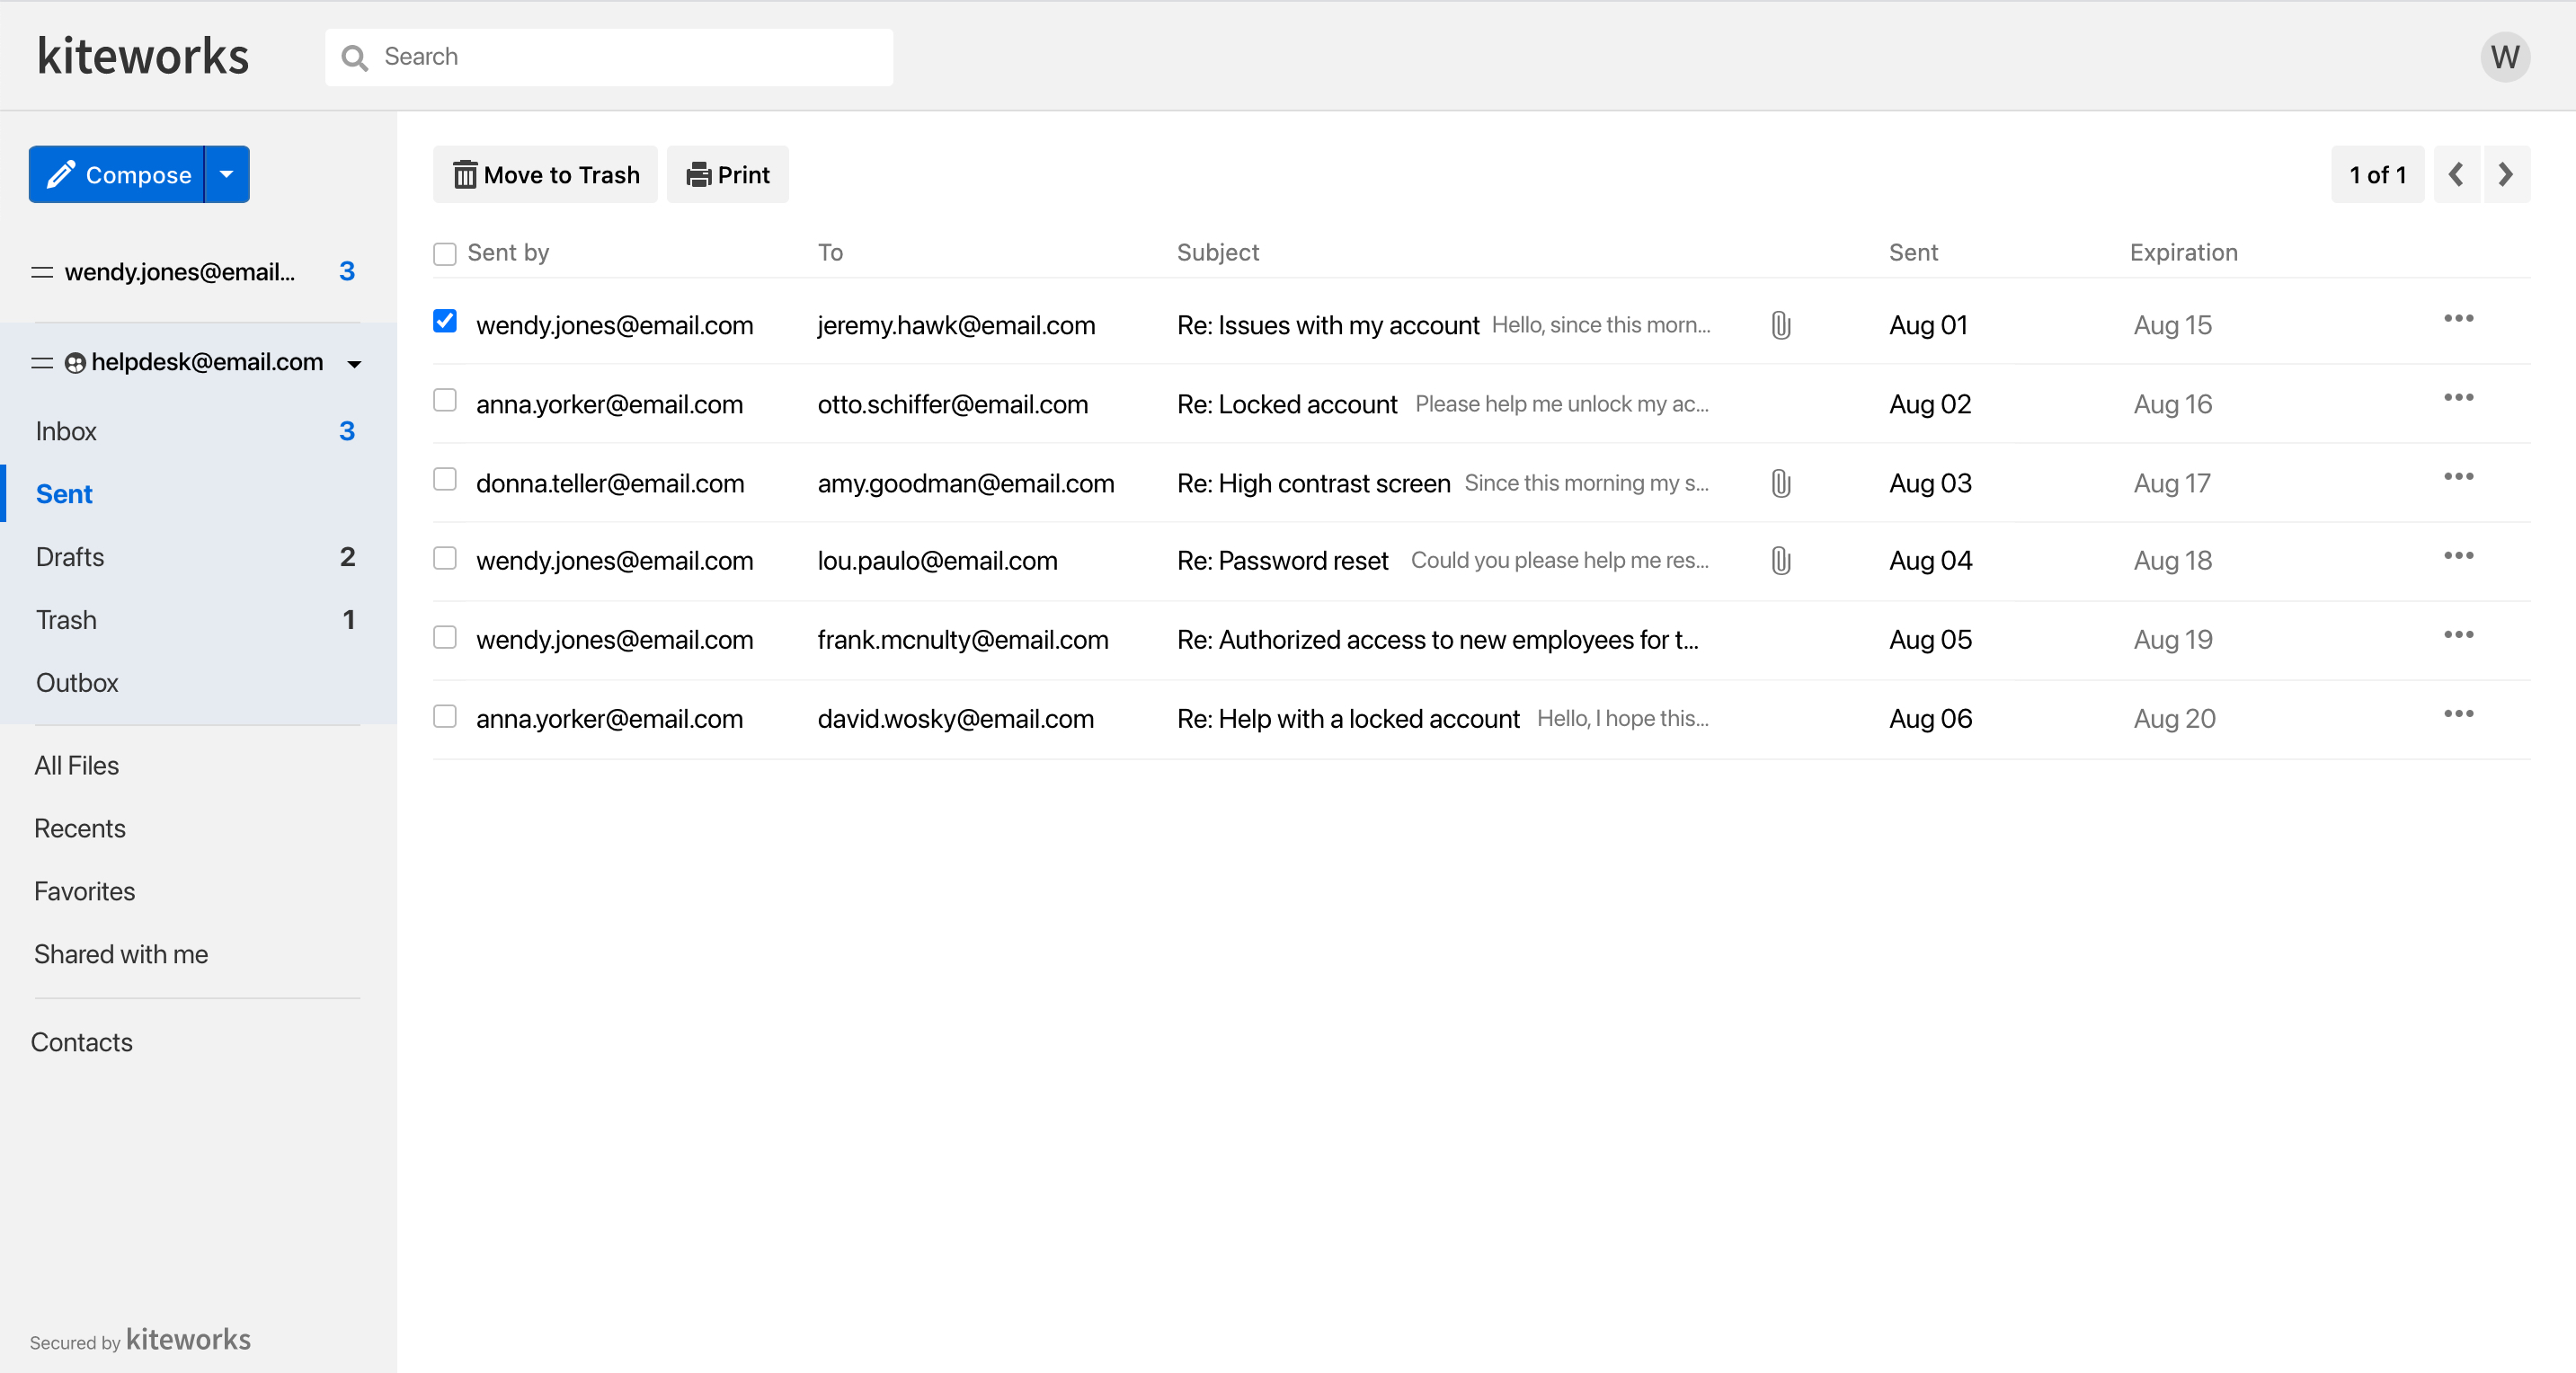Click the attachment icon on Password reset email
Screen dimensions: 2576x1373
(x=1781, y=561)
